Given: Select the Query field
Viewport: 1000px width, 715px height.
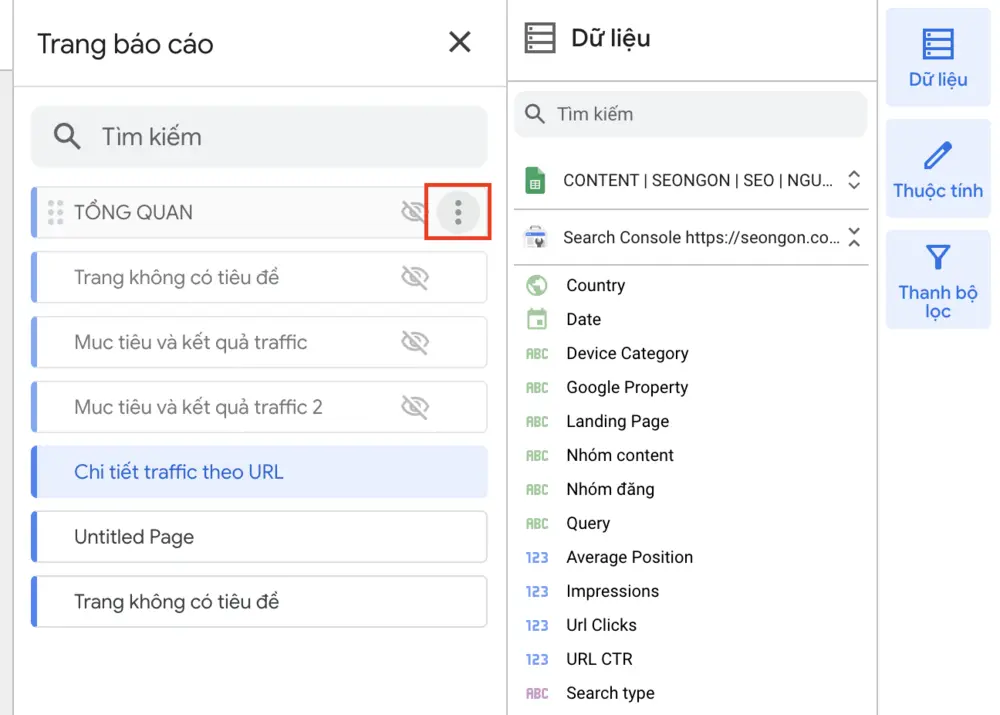Looking at the screenshot, I should point(588,523).
